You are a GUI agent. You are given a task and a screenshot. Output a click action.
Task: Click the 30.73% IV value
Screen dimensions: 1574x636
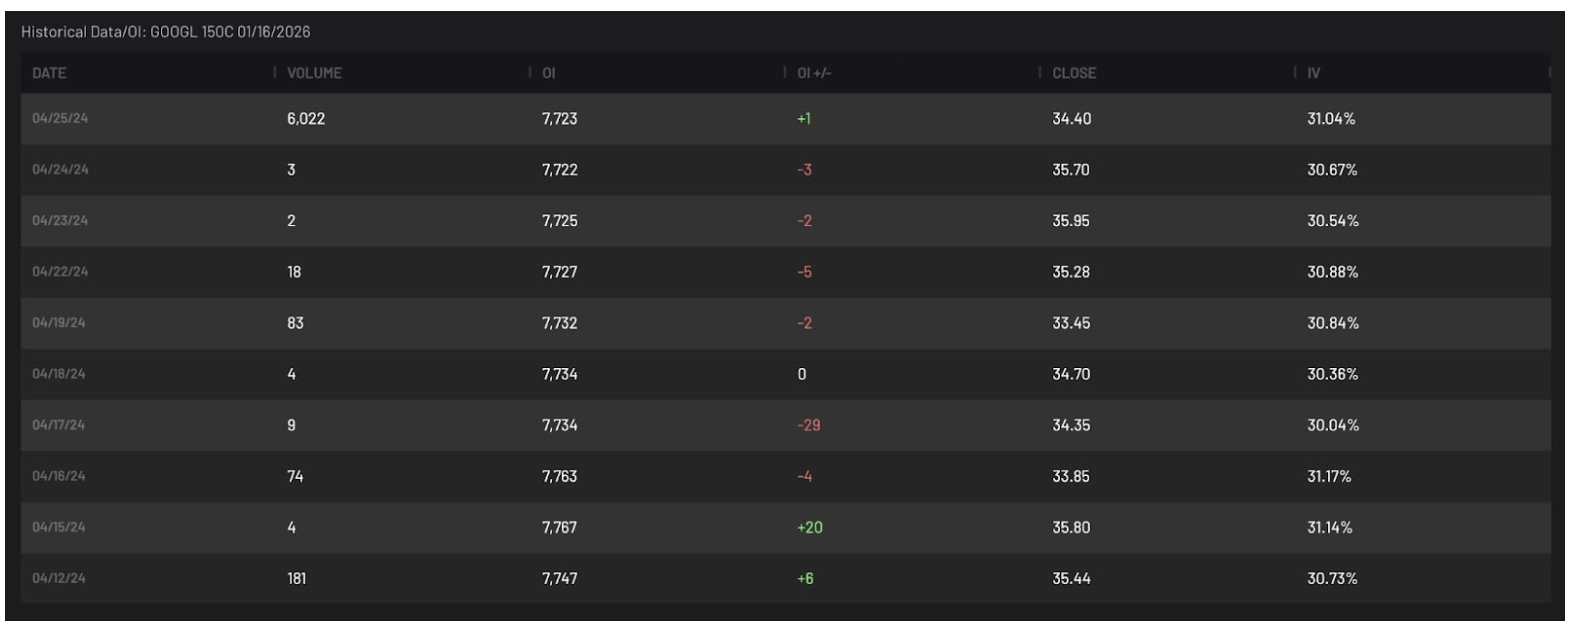pos(1332,578)
